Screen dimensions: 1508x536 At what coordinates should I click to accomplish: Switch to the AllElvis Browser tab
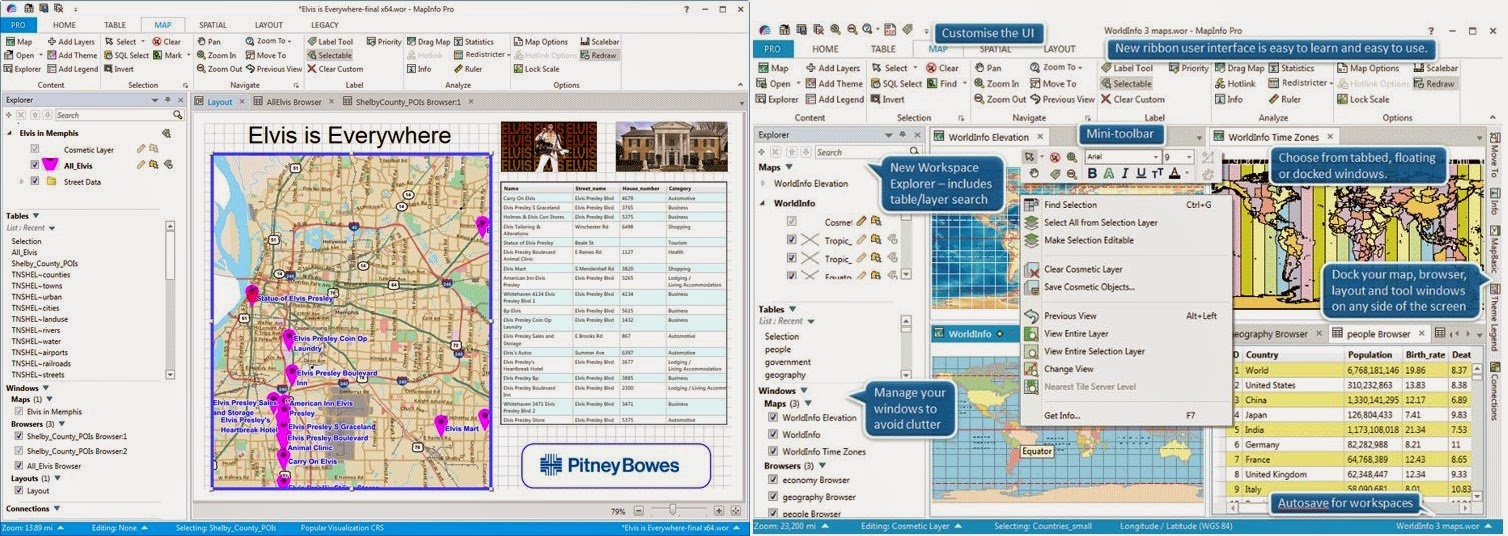pos(293,102)
